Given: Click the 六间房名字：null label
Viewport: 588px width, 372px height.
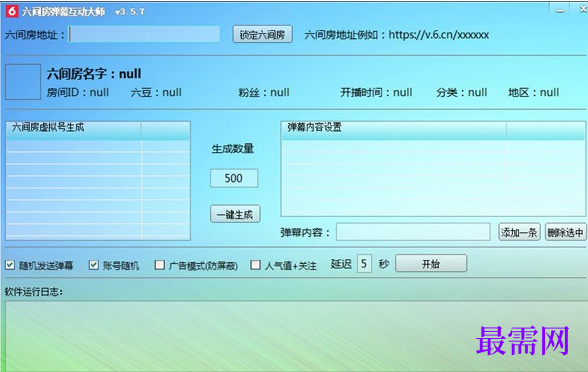Looking at the screenshot, I should 94,74.
